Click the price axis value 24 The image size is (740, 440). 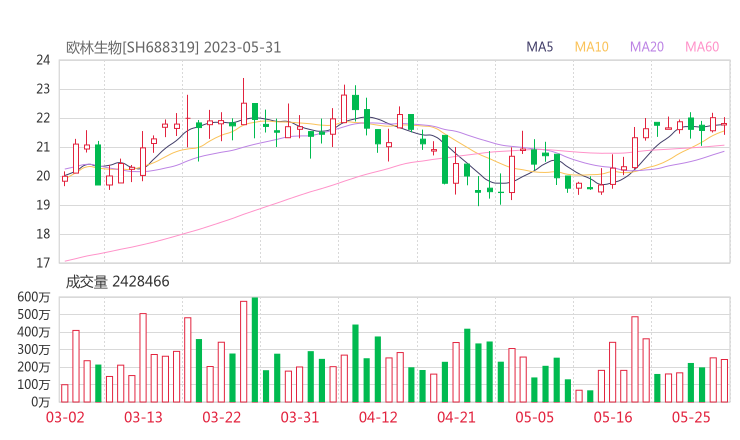pos(43,60)
